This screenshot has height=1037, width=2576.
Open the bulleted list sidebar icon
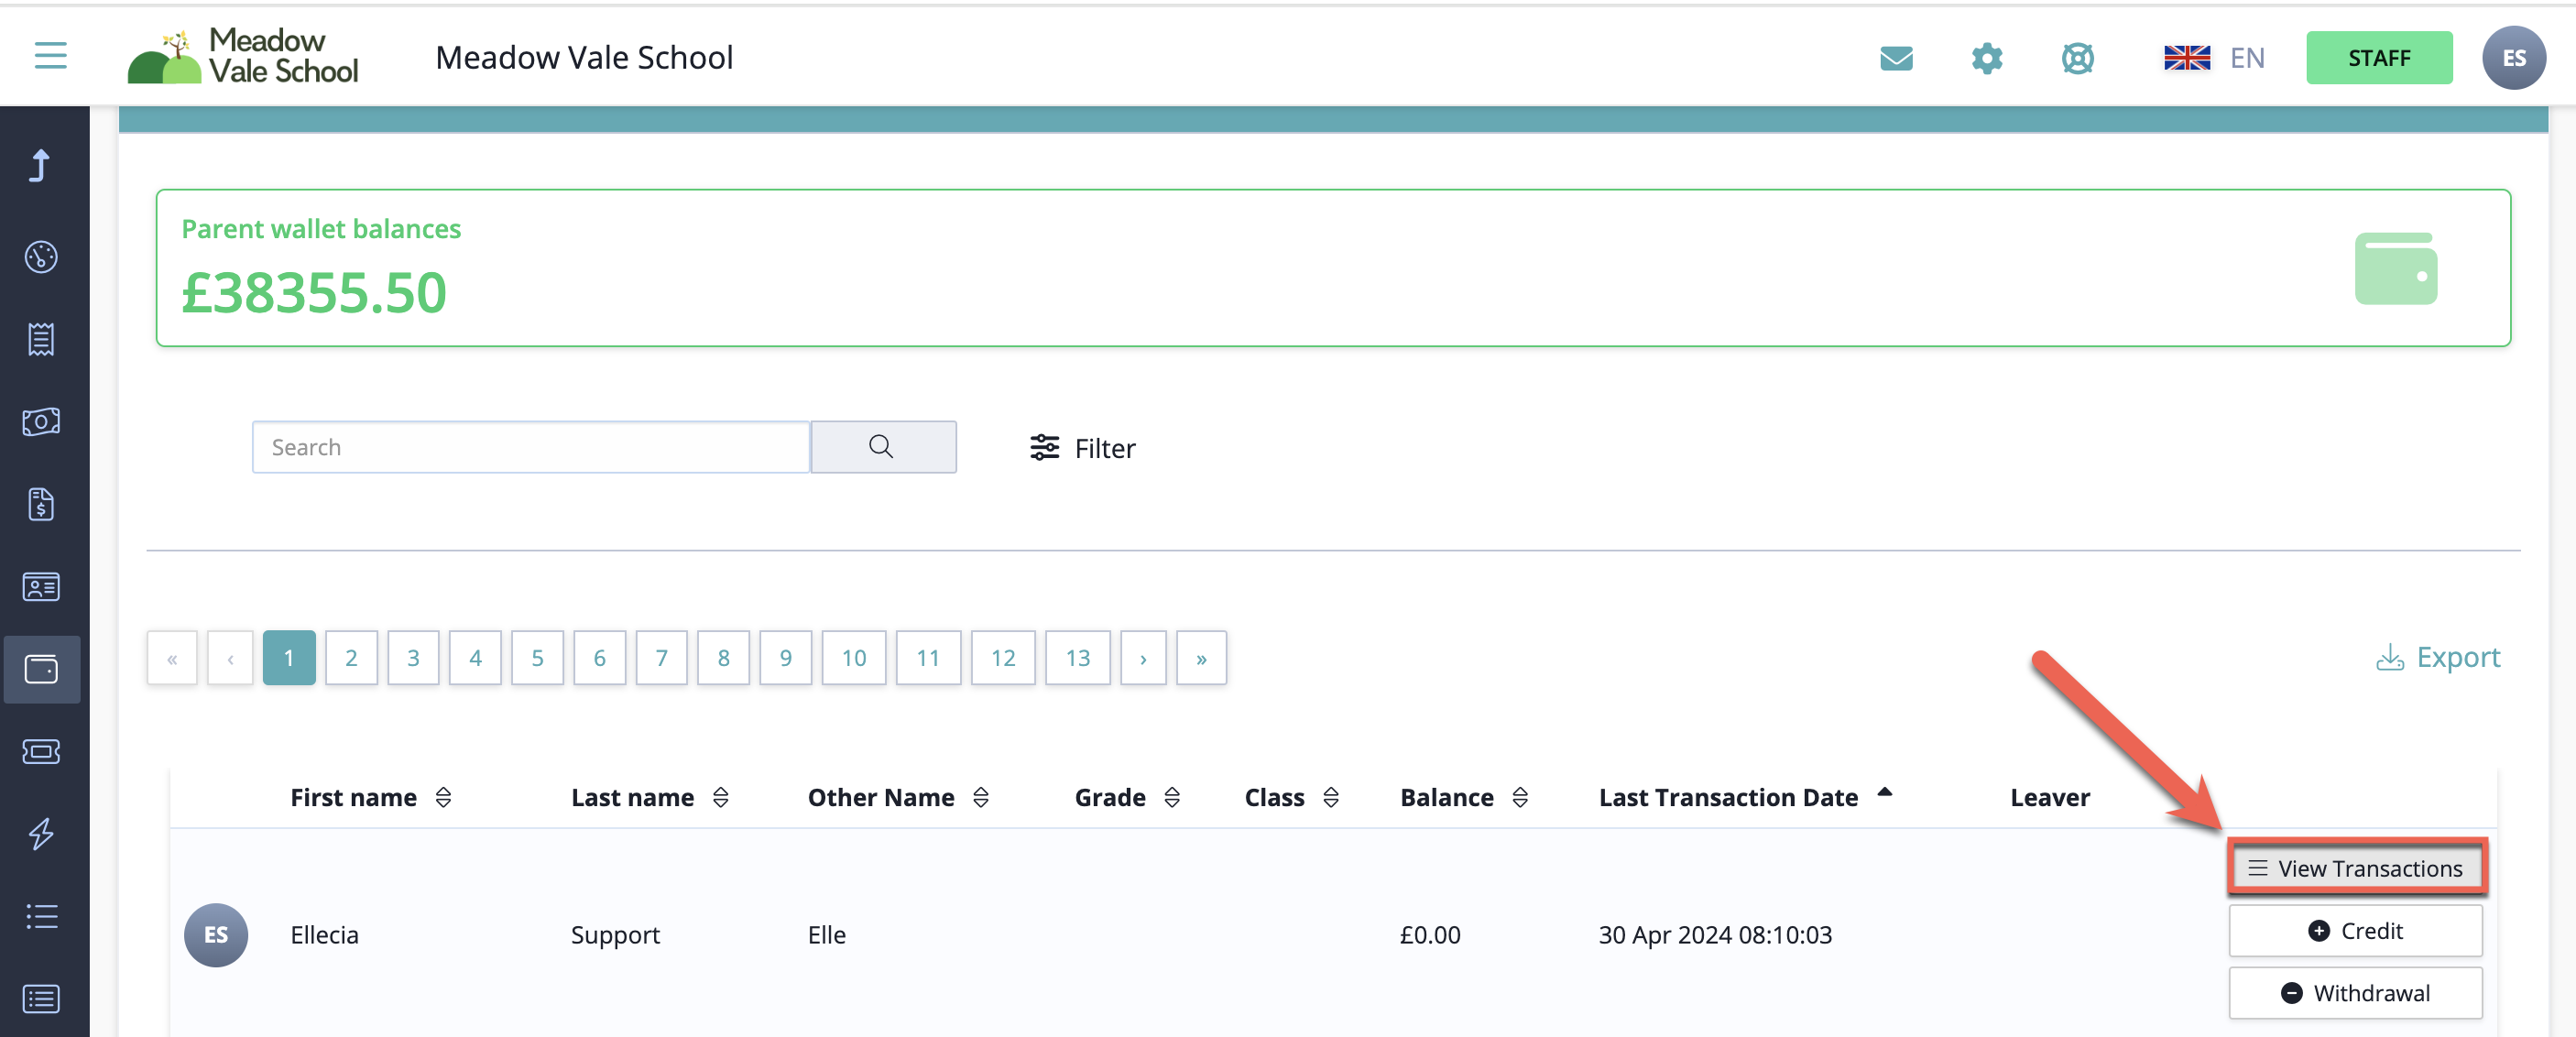[x=41, y=916]
